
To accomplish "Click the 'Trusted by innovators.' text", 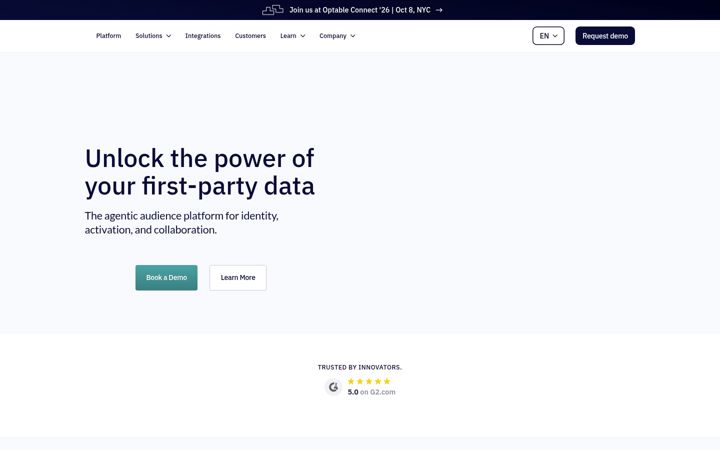I will pos(360,367).
